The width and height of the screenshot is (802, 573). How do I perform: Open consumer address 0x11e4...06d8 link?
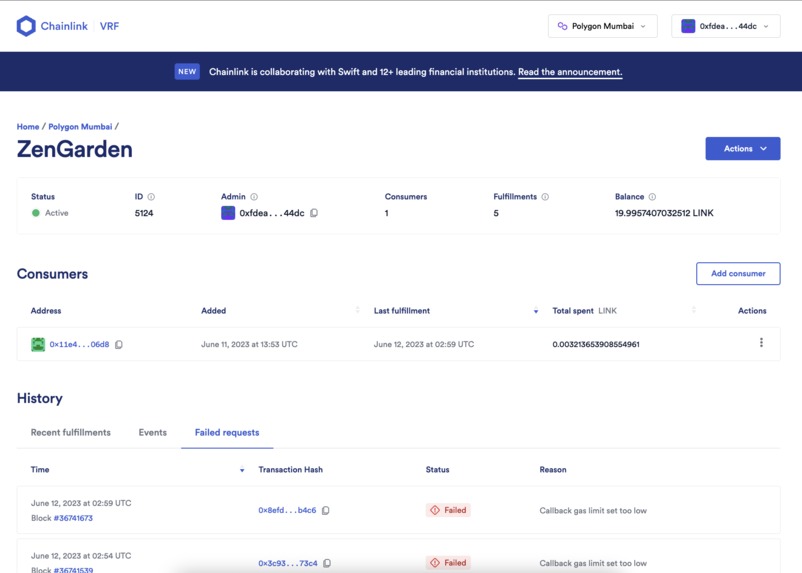(x=79, y=344)
